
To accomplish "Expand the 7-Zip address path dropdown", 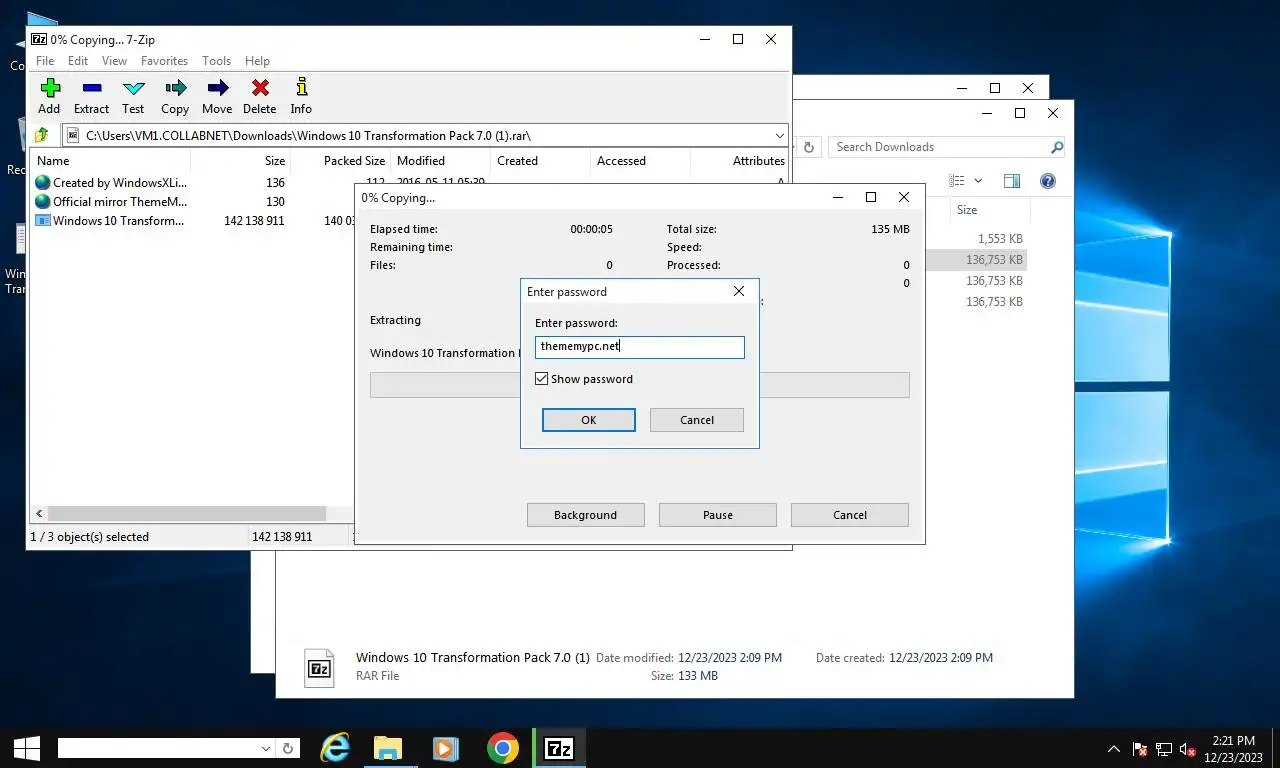I will pos(779,135).
